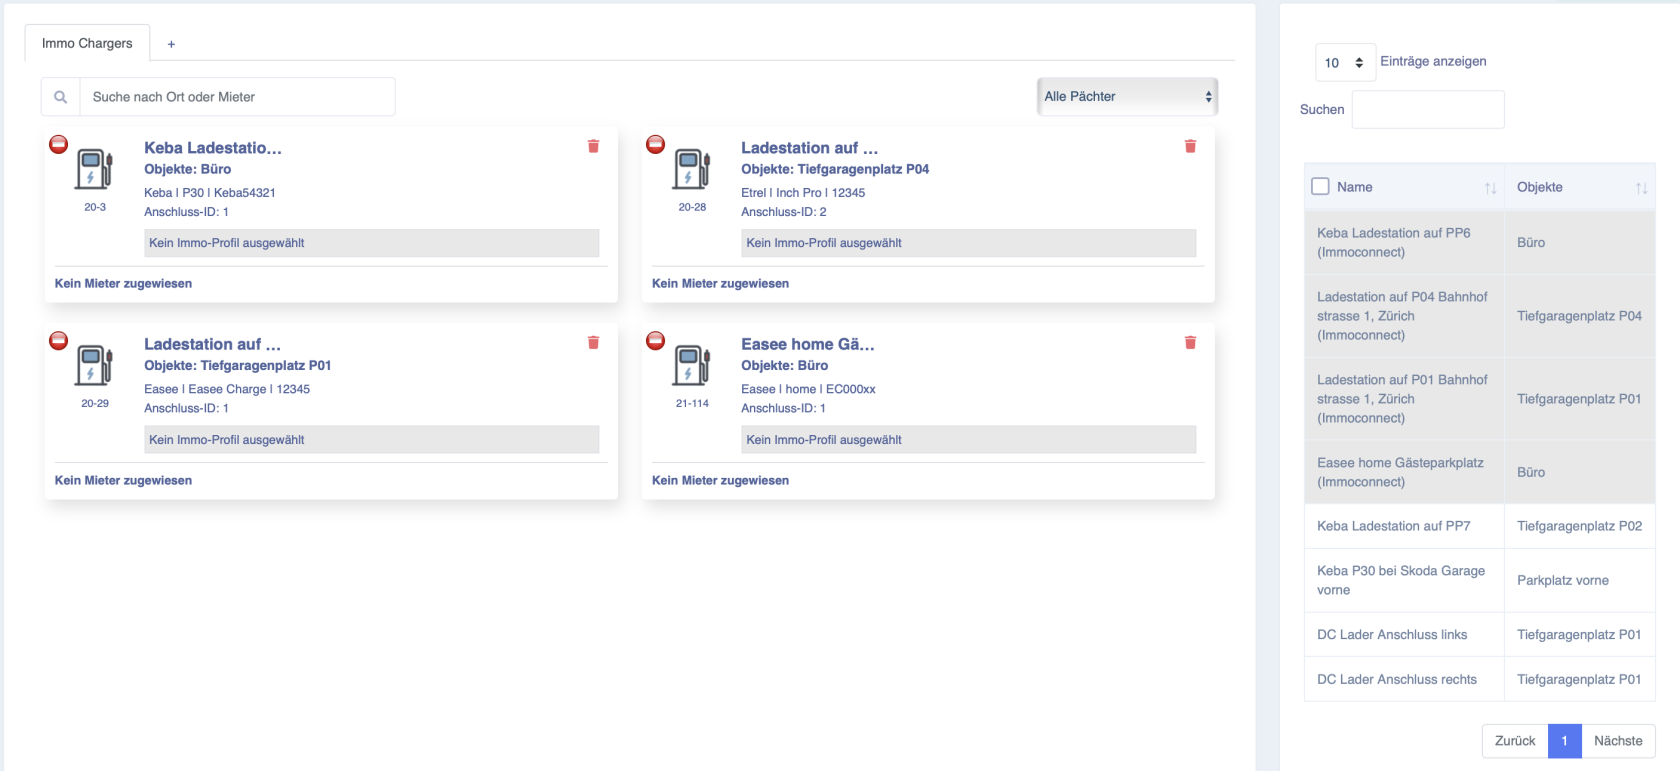Toggle the select-all checkbox beside Name
The image size is (1680, 771).
click(x=1320, y=187)
